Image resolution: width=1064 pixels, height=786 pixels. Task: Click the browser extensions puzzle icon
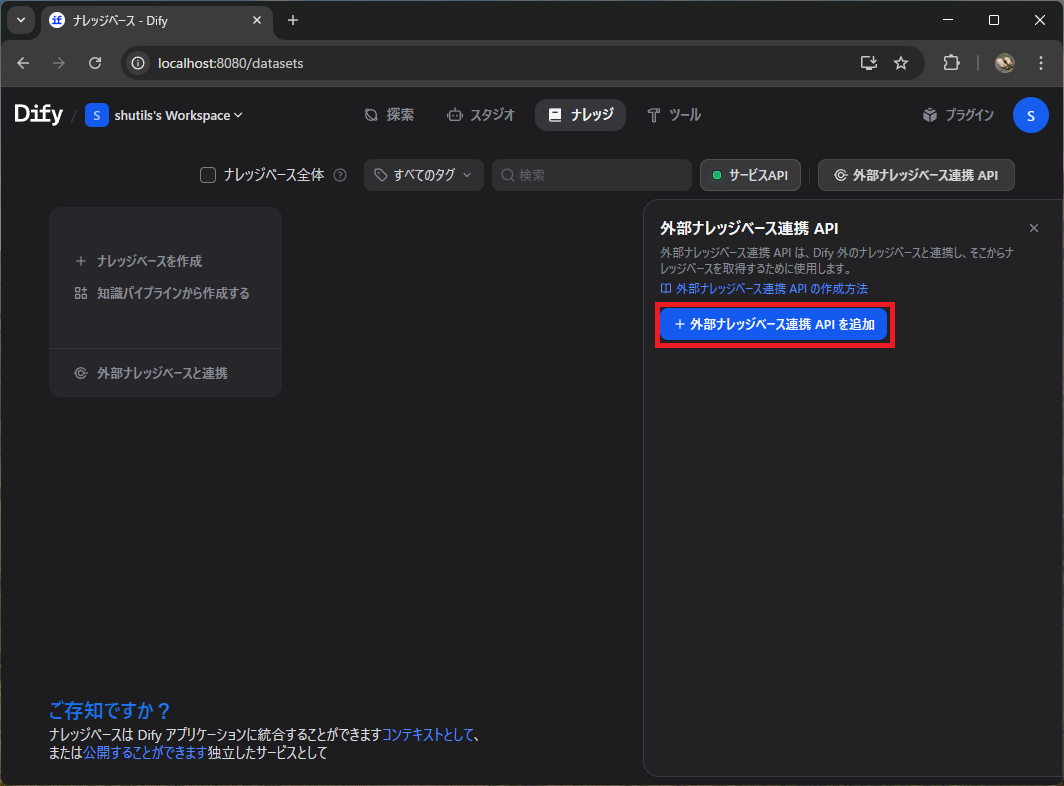pos(951,62)
